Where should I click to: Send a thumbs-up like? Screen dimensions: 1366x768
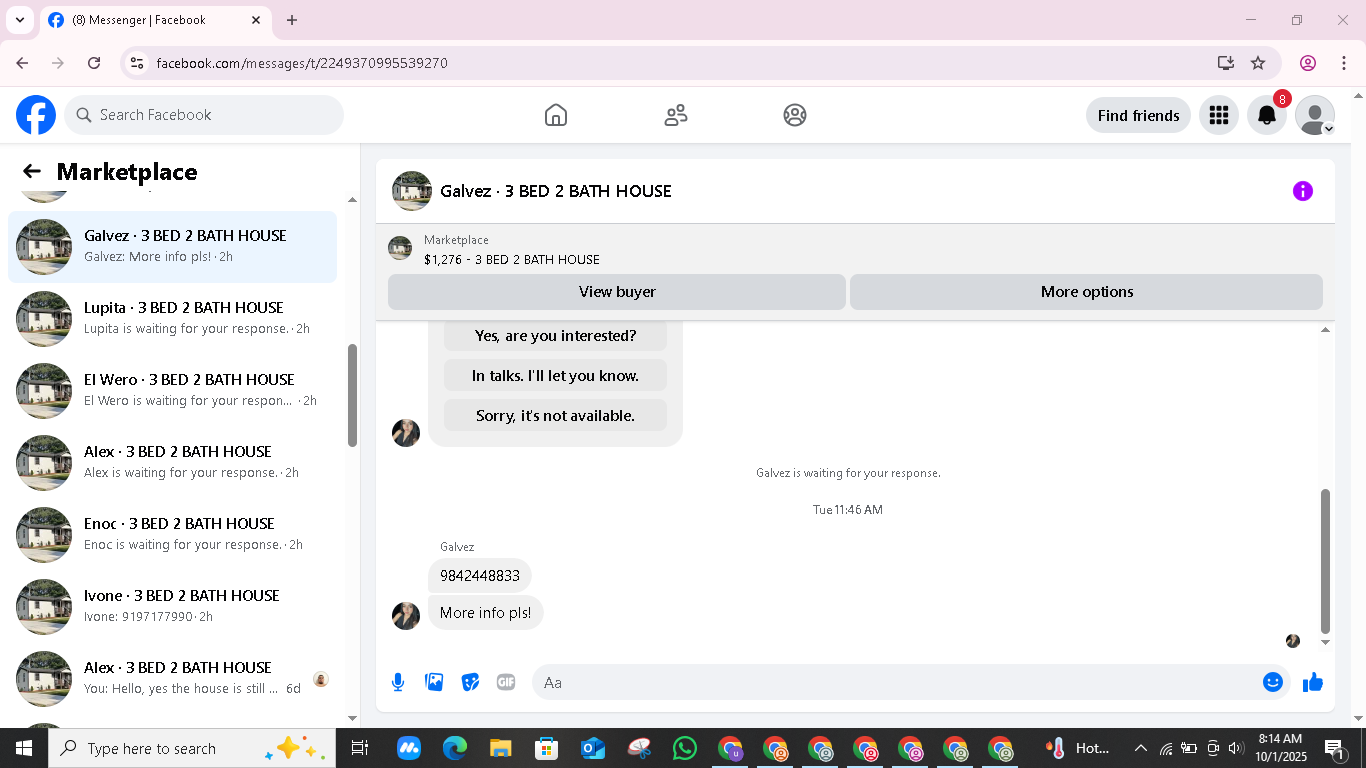(1313, 682)
